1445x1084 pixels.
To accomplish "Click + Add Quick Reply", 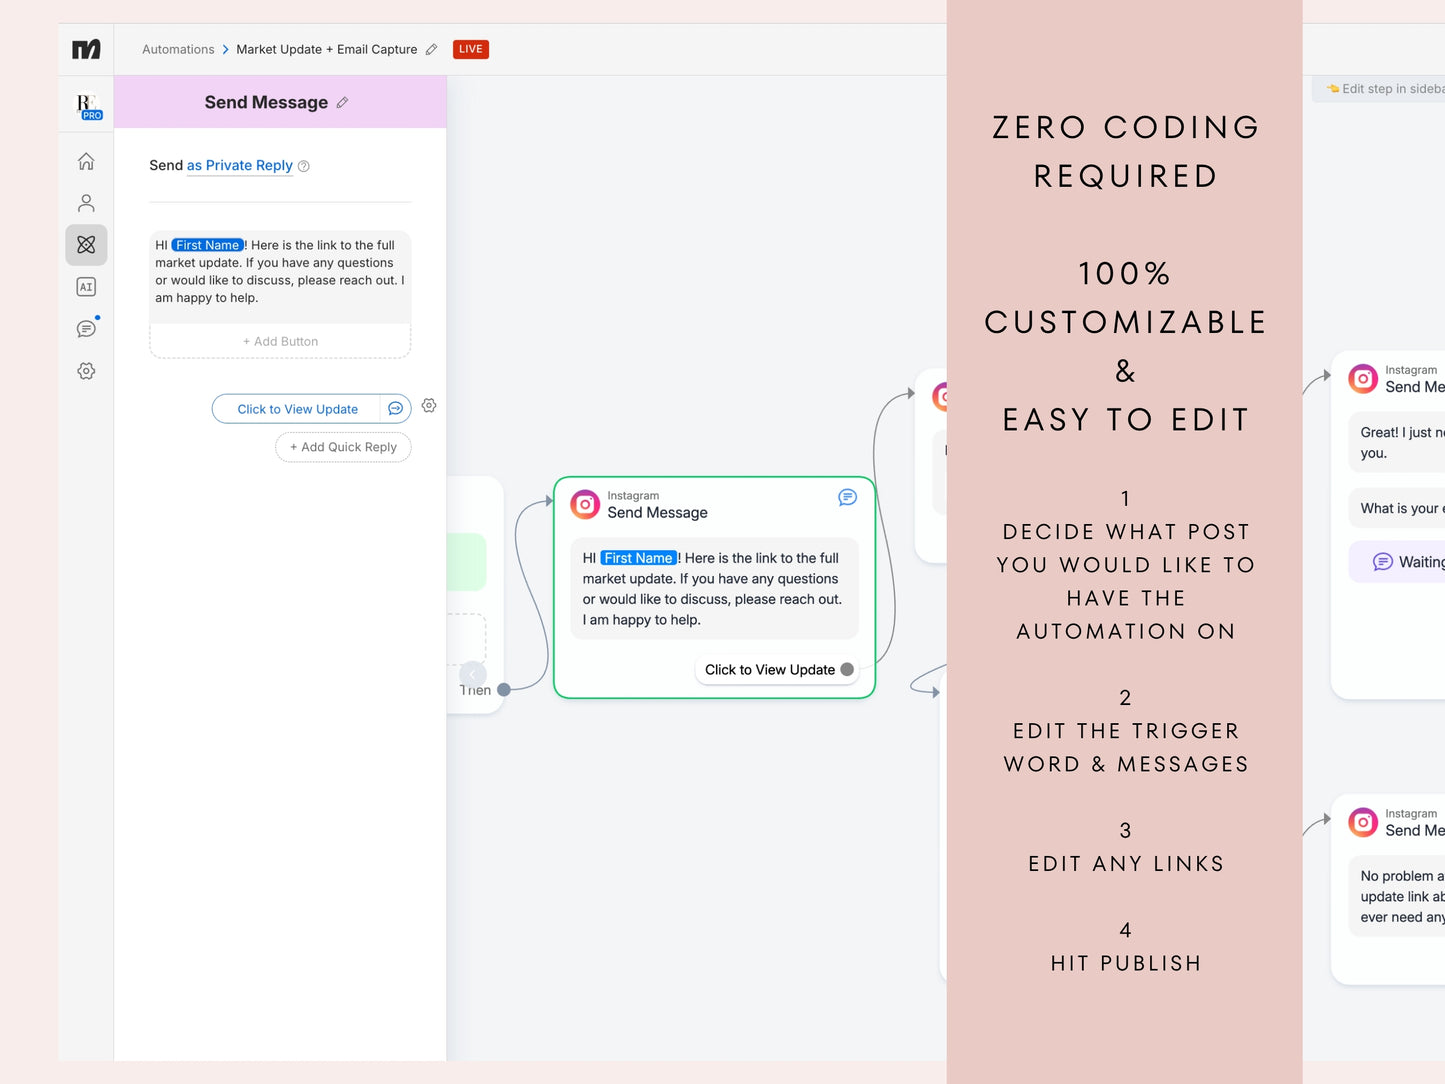I will [343, 447].
